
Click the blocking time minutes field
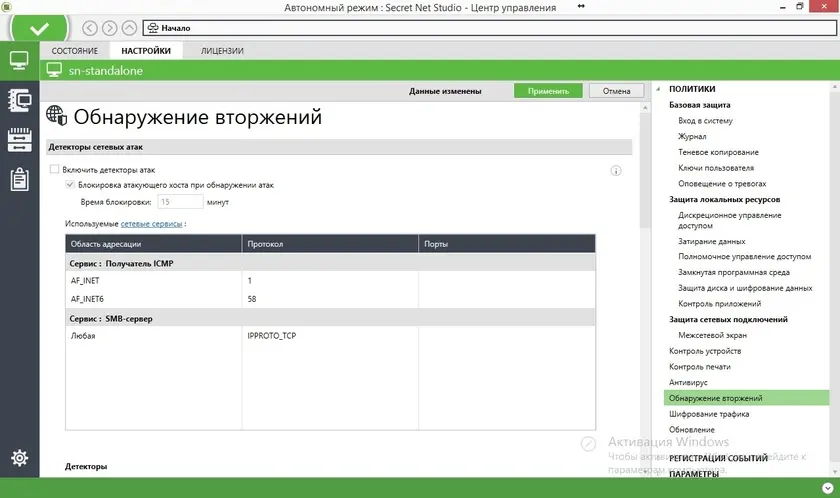point(180,202)
